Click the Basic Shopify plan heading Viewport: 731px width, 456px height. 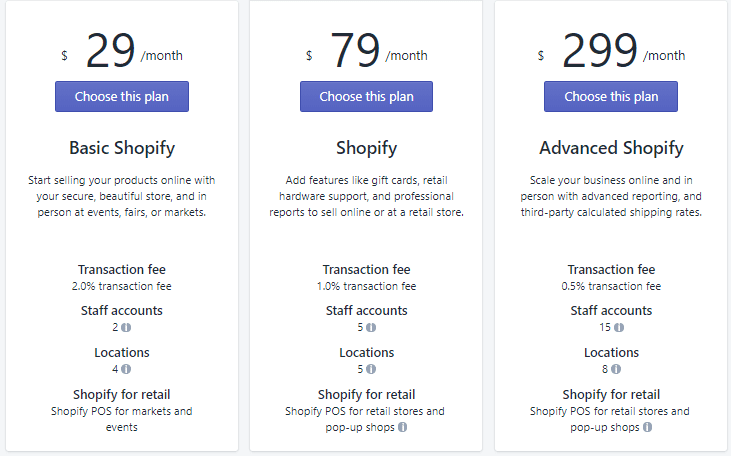[122, 148]
